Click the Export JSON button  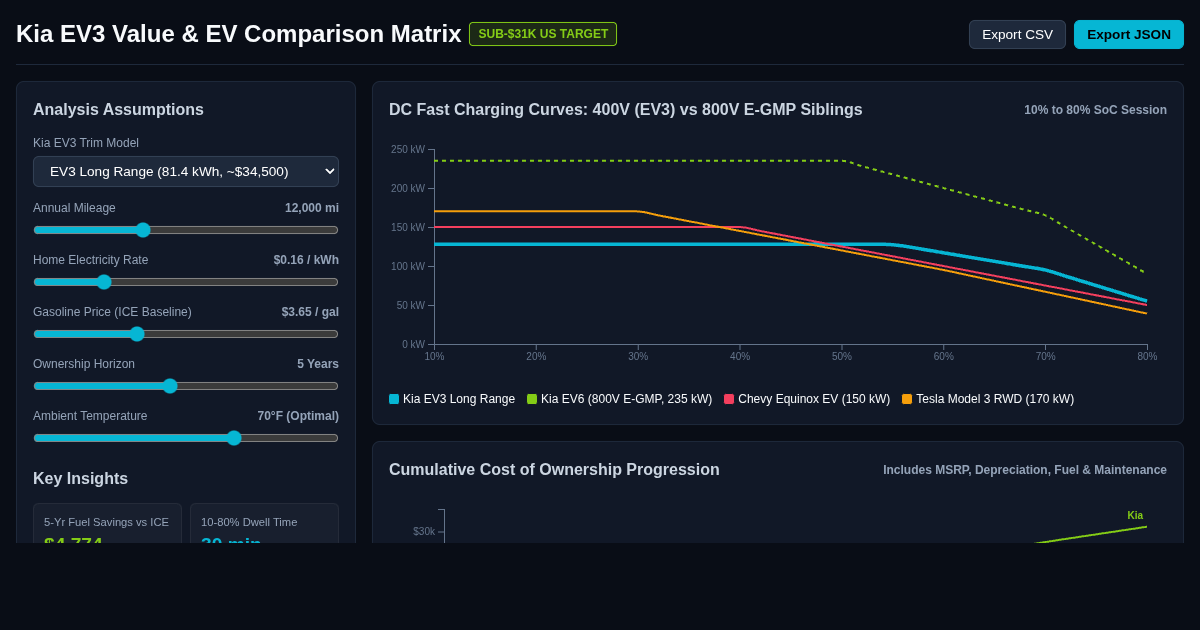[1129, 34]
